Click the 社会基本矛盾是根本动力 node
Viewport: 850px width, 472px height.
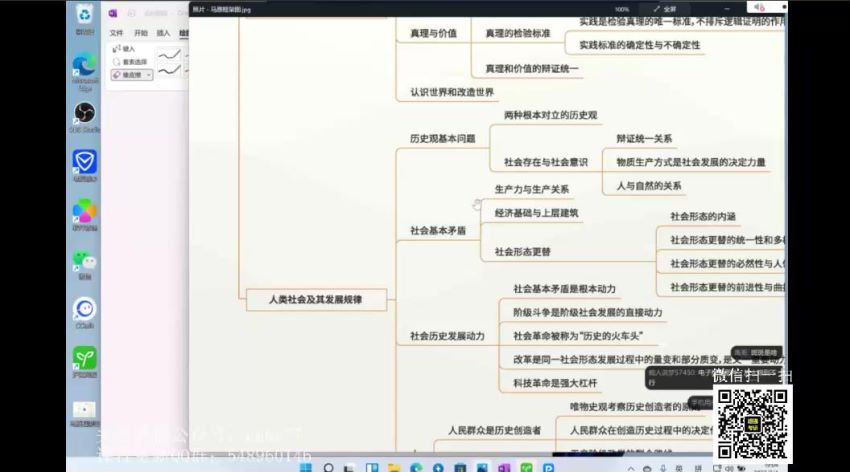pyautogui.click(x=564, y=289)
